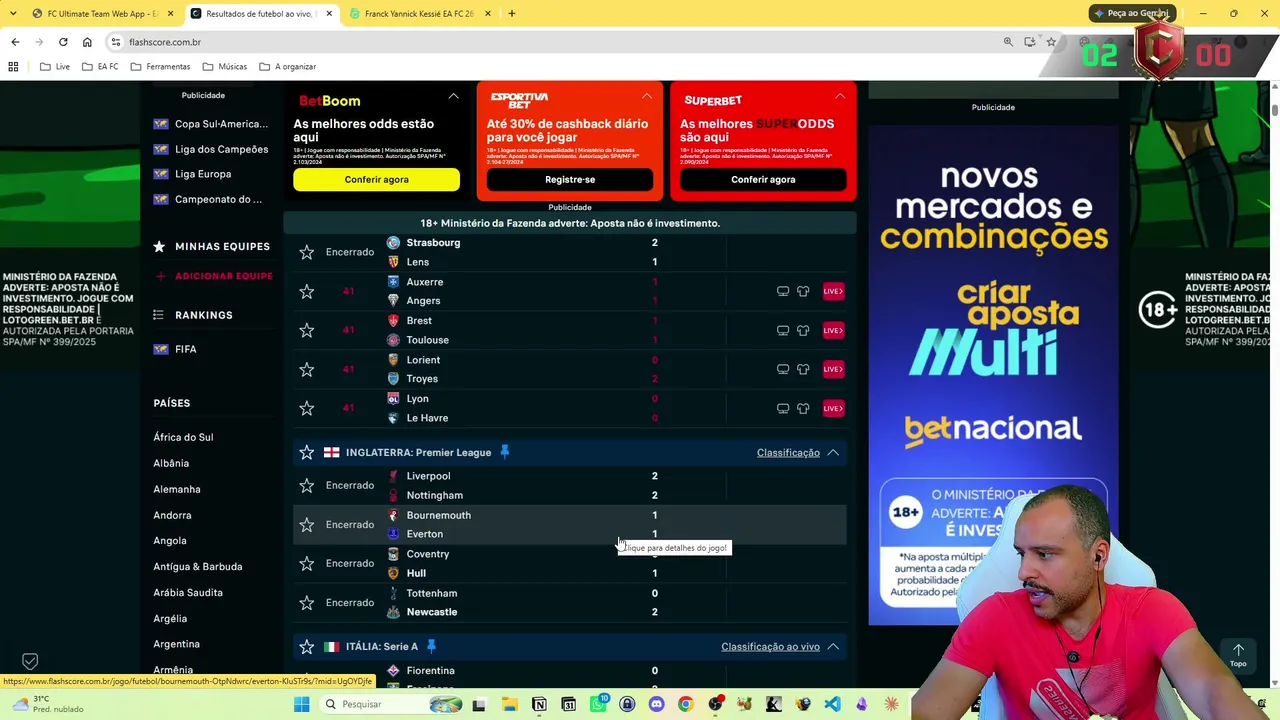Open Serie A 'Classificação ao vivo' link
Image resolution: width=1280 pixels, height=720 pixels.
click(770, 647)
